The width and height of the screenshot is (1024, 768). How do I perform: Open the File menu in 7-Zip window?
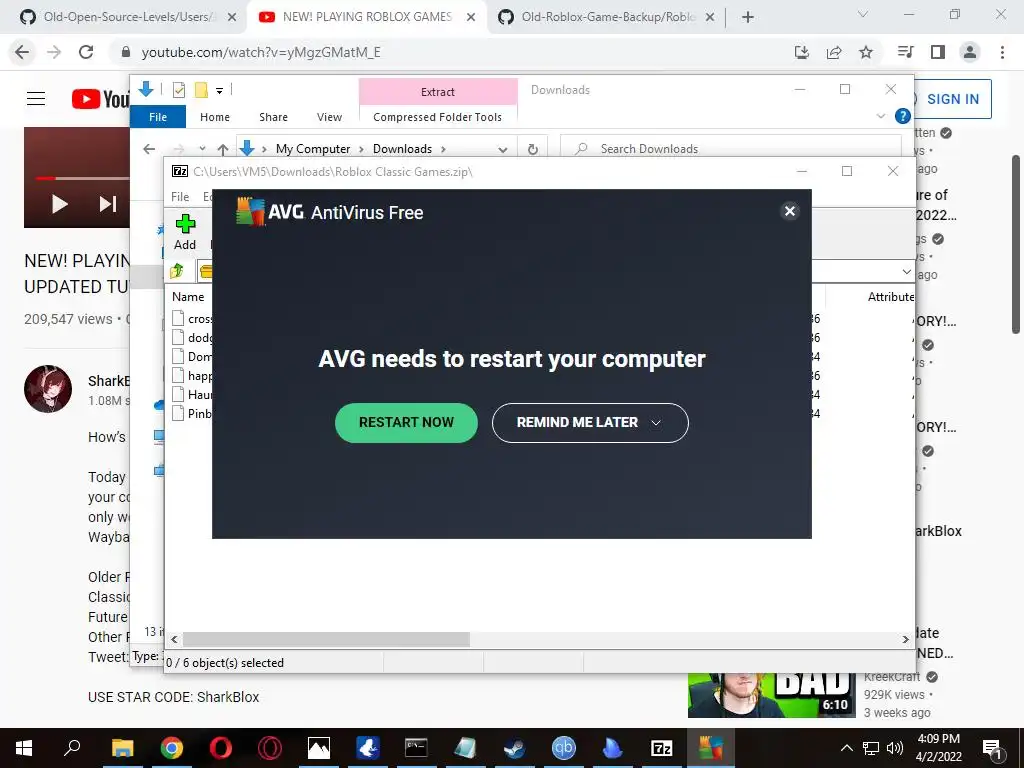point(180,197)
